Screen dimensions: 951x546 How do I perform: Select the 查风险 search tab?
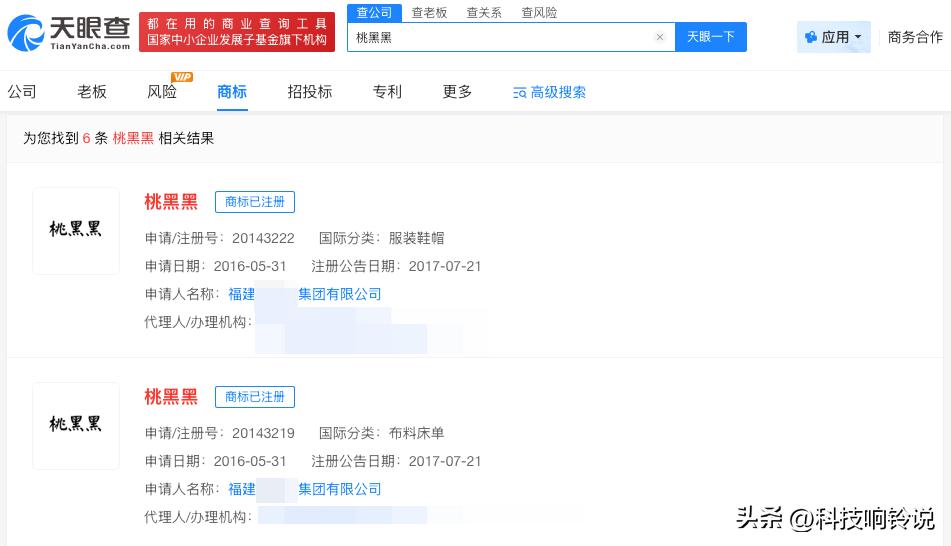click(x=539, y=12)
